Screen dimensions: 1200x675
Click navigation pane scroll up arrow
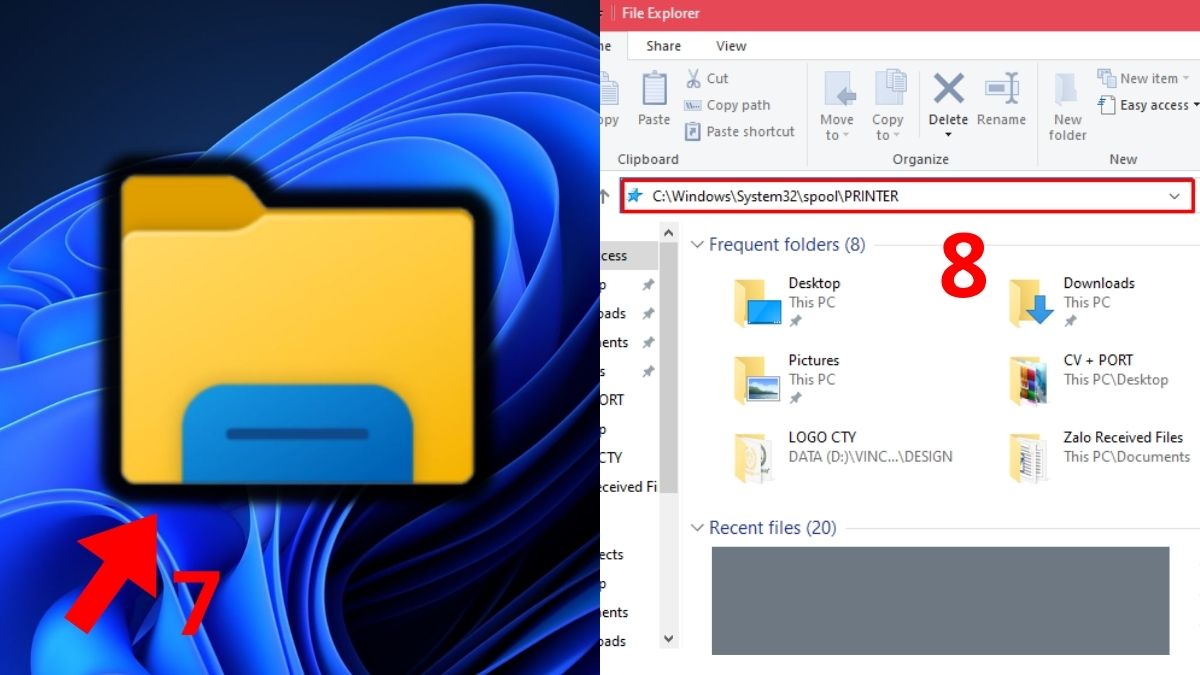(x=669, y=233)
